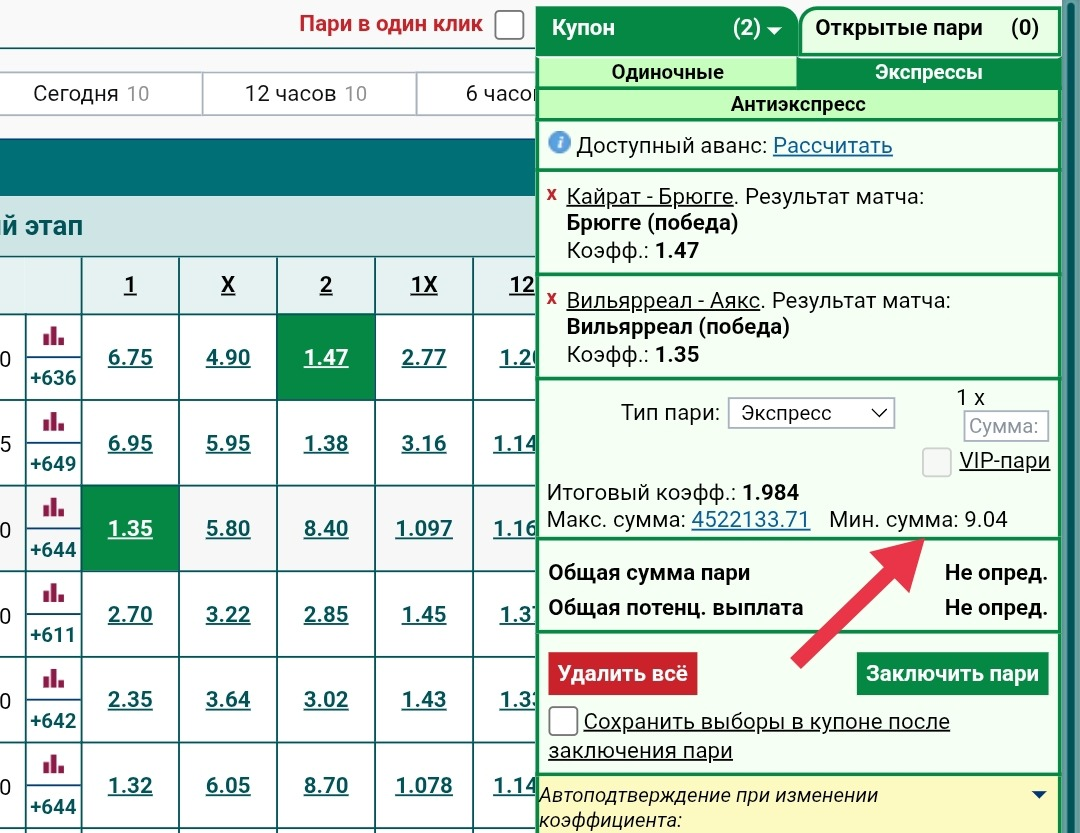Open the Тип пари dropdown showing Экспресс
The width and height of the screenshot is (1080, 833).
tap(811, 413)
